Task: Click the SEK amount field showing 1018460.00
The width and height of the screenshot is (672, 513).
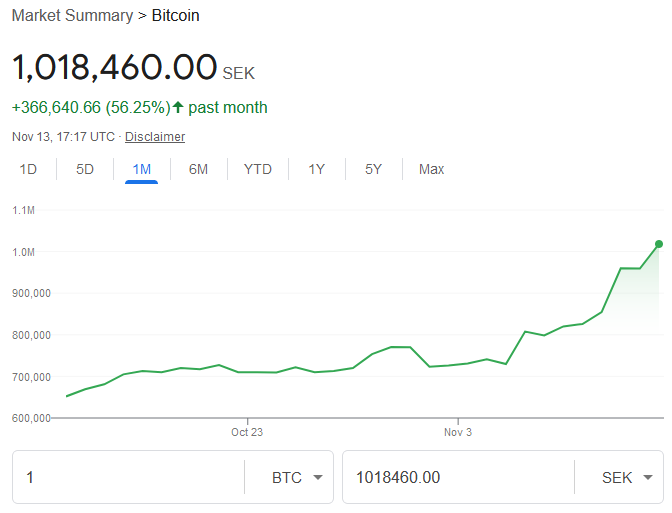Action: coord(459,477)
